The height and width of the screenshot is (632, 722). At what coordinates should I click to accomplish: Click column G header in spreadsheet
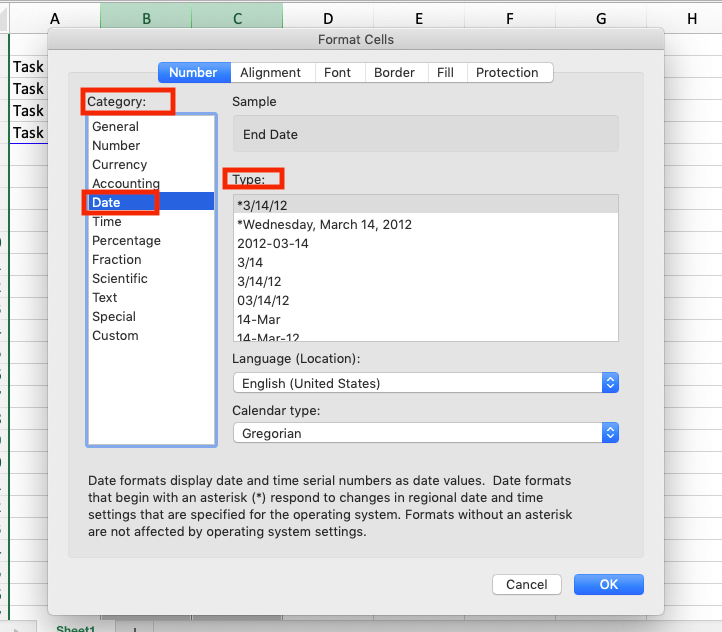pyautogui.click(x=601, y=17)
